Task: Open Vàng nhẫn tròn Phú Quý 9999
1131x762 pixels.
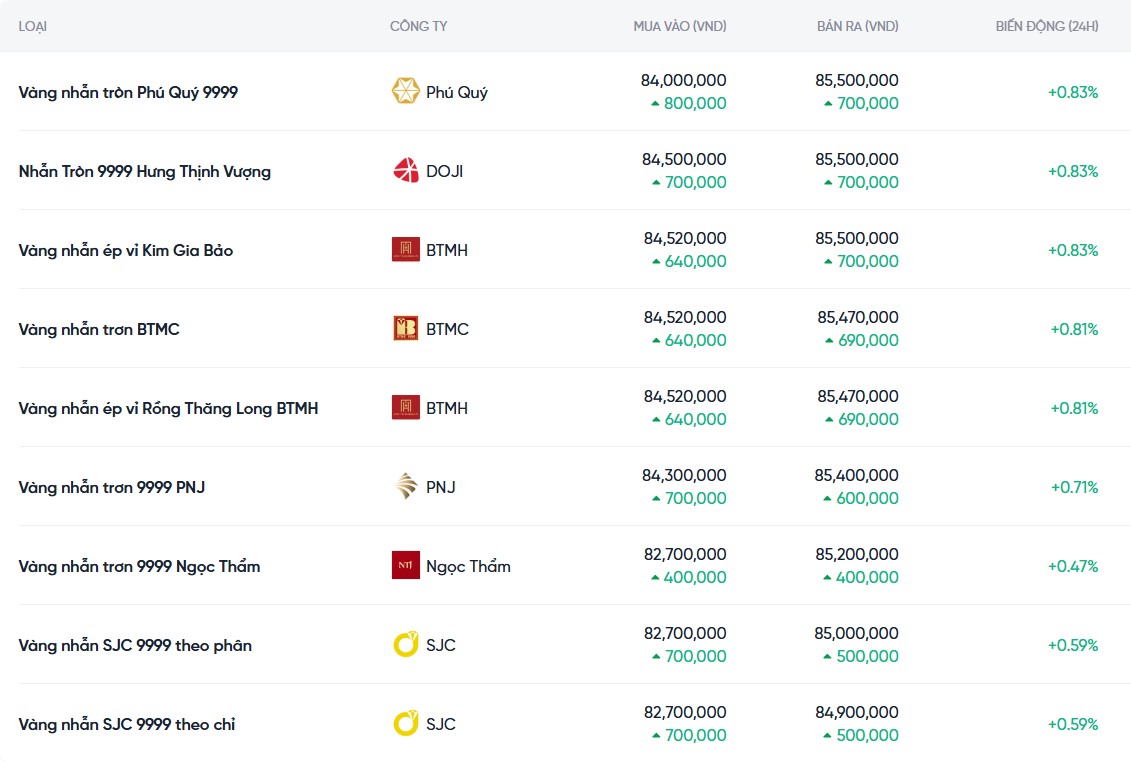Action: pyautogui.click(x=128, y=92)
